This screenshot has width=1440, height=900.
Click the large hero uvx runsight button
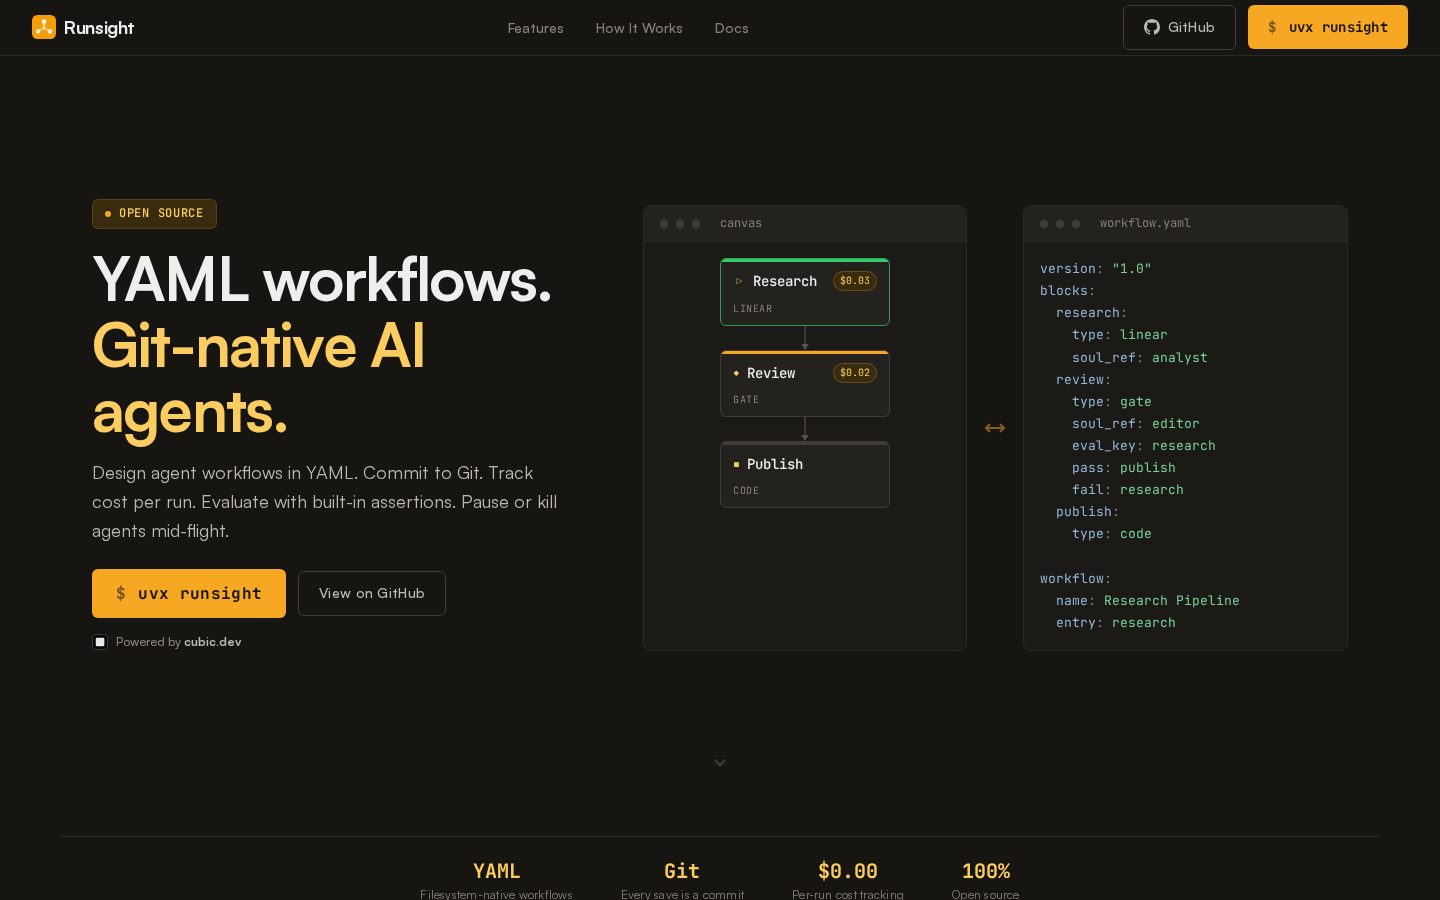[x=189, y=593]
